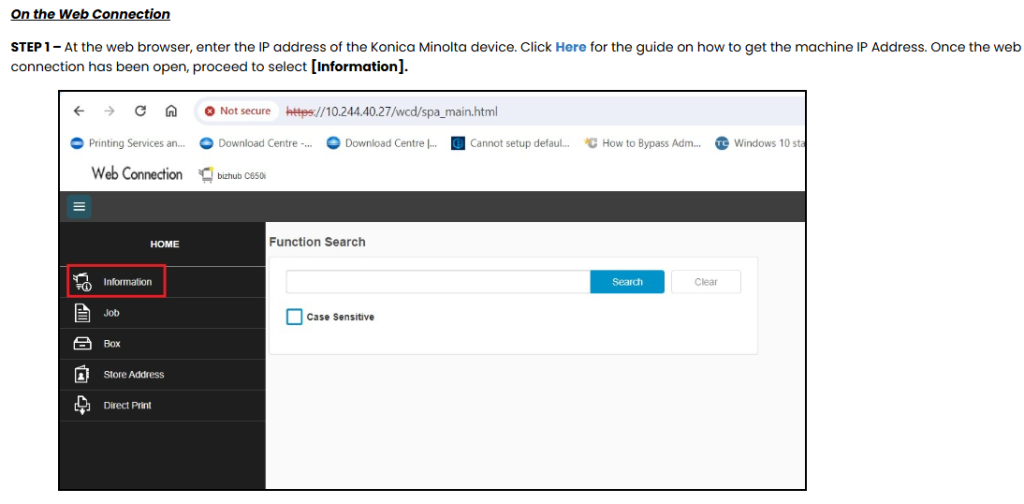Click the Direct Print icon

tap(82, 405)
